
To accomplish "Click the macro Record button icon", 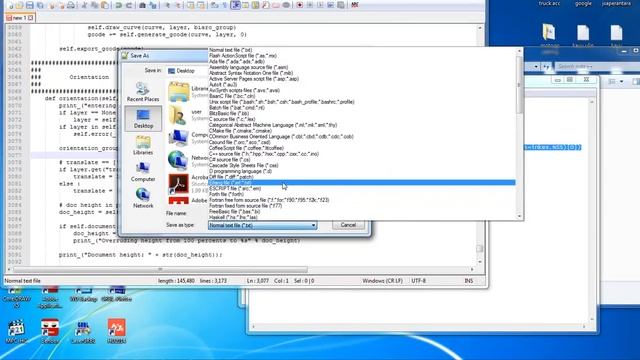I will click(300, 5).
